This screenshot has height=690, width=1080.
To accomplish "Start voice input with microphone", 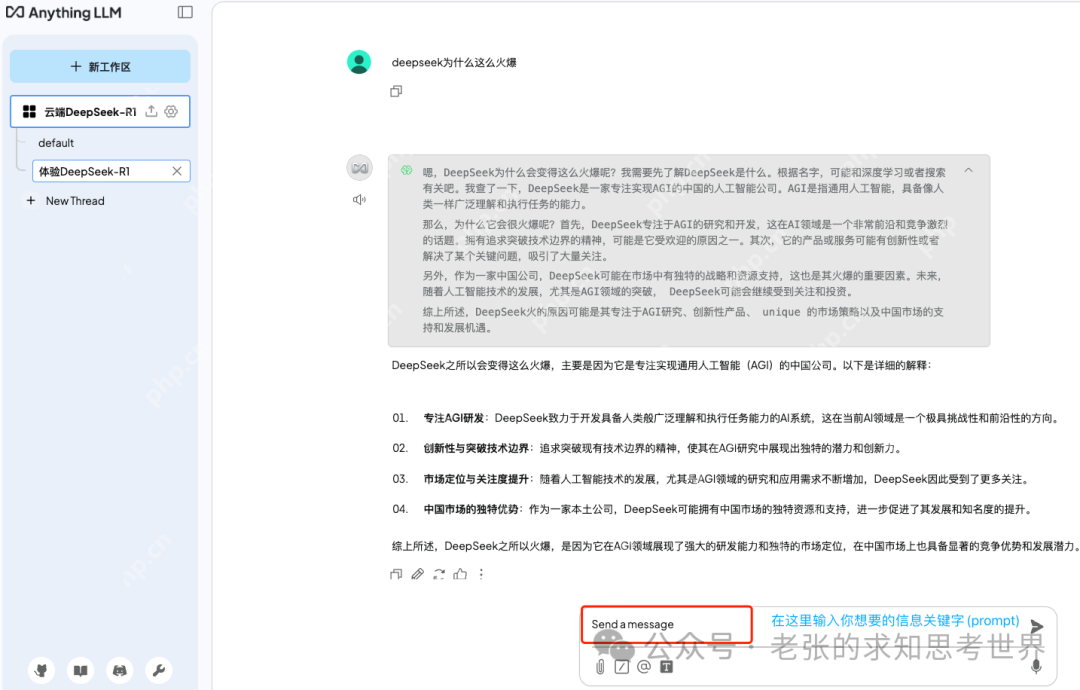I will (x=1036, y=666).
